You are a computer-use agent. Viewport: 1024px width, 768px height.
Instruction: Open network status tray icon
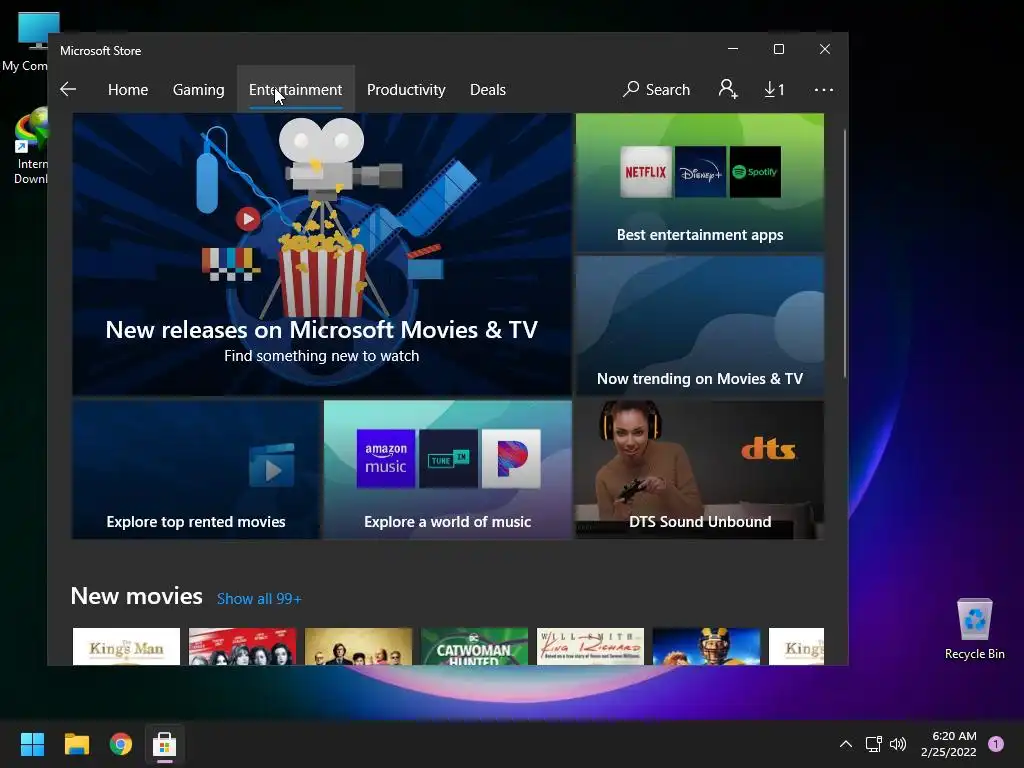873,744
